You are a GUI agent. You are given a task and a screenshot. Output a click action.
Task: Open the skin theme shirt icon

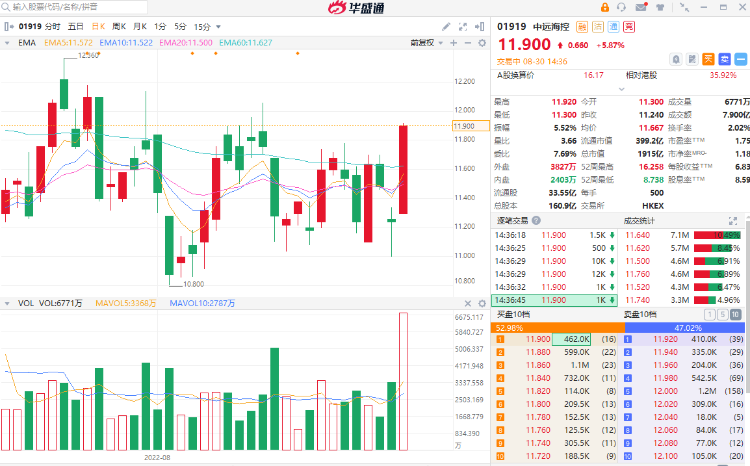click(664, 7)
